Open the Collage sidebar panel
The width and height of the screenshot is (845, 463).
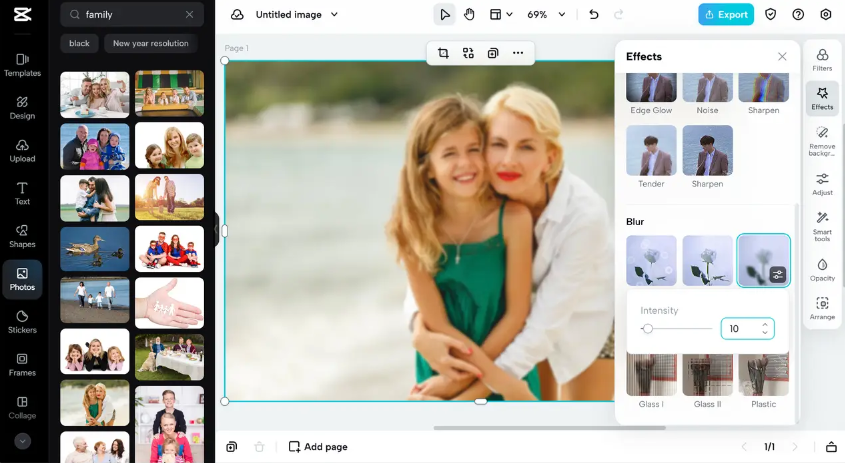[x=22, y=408]
